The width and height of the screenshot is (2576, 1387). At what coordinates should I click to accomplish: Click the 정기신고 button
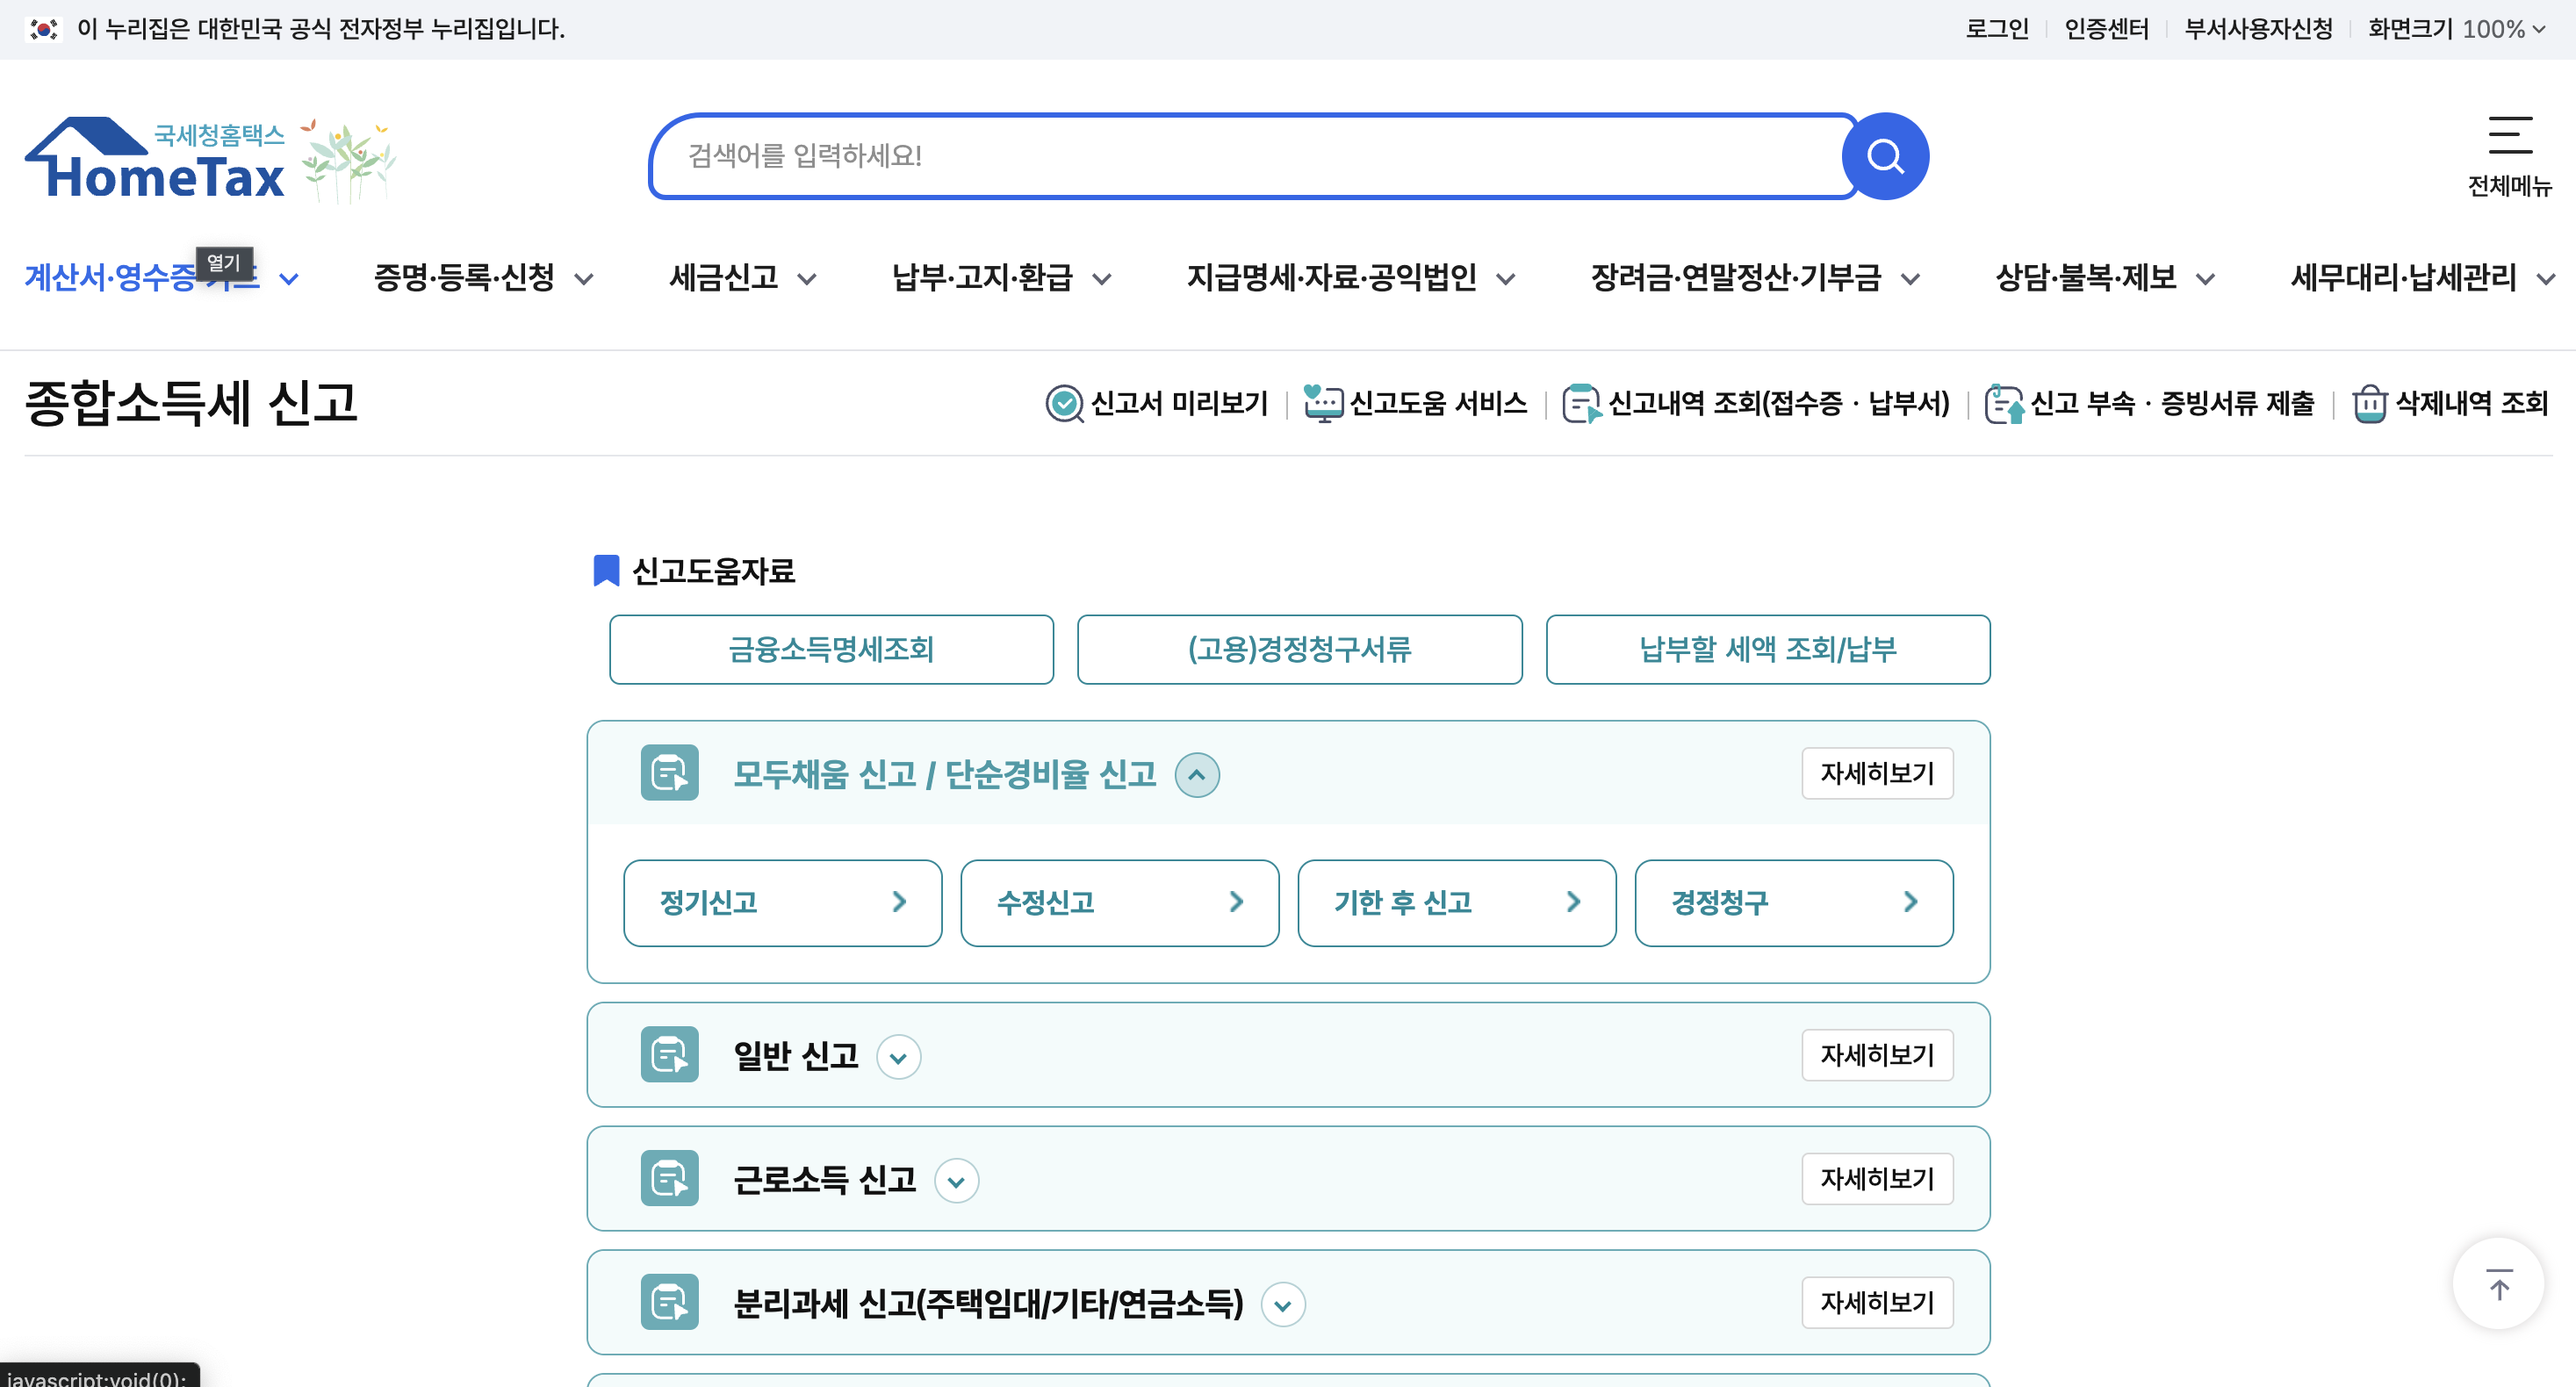coord(782,903)
